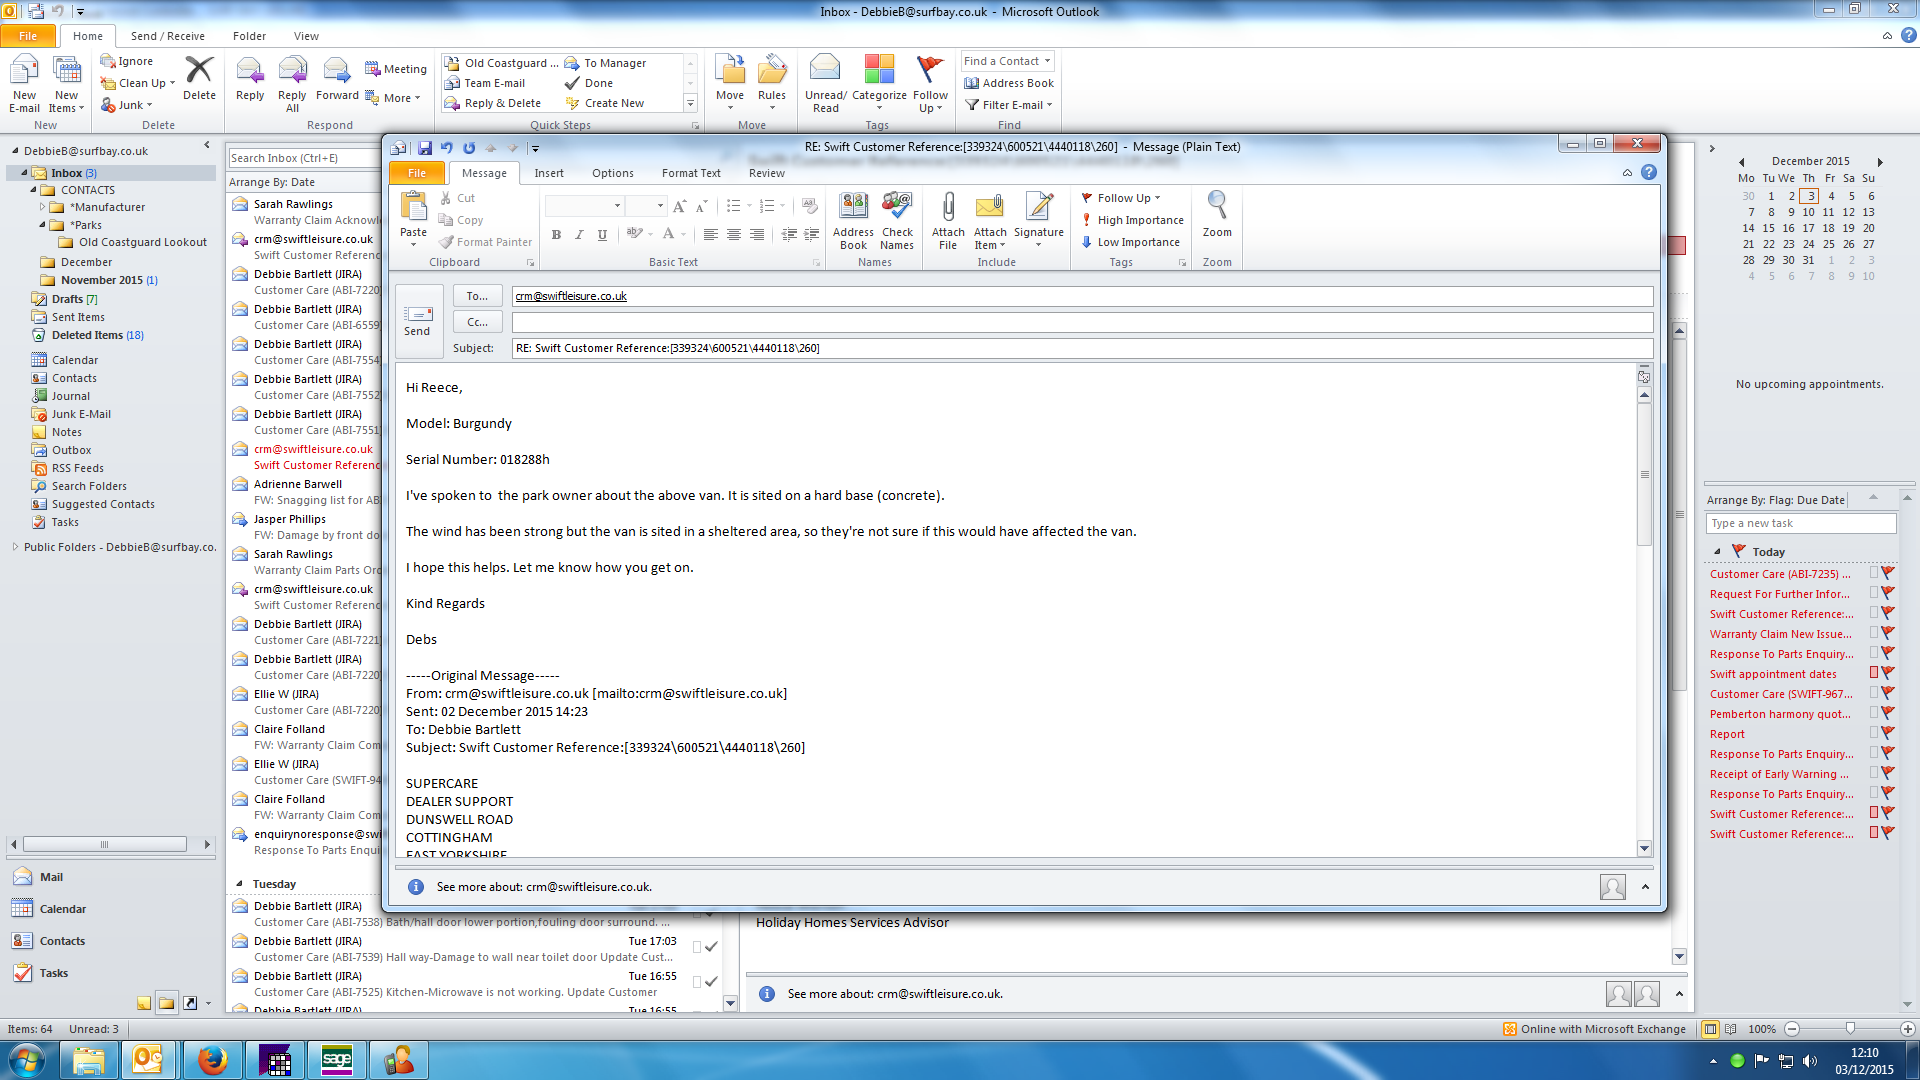This screenshot has height=1080, width=1920.
Task: Collapse the CONTACTS folder tree
Action: (x=33, y=190)
